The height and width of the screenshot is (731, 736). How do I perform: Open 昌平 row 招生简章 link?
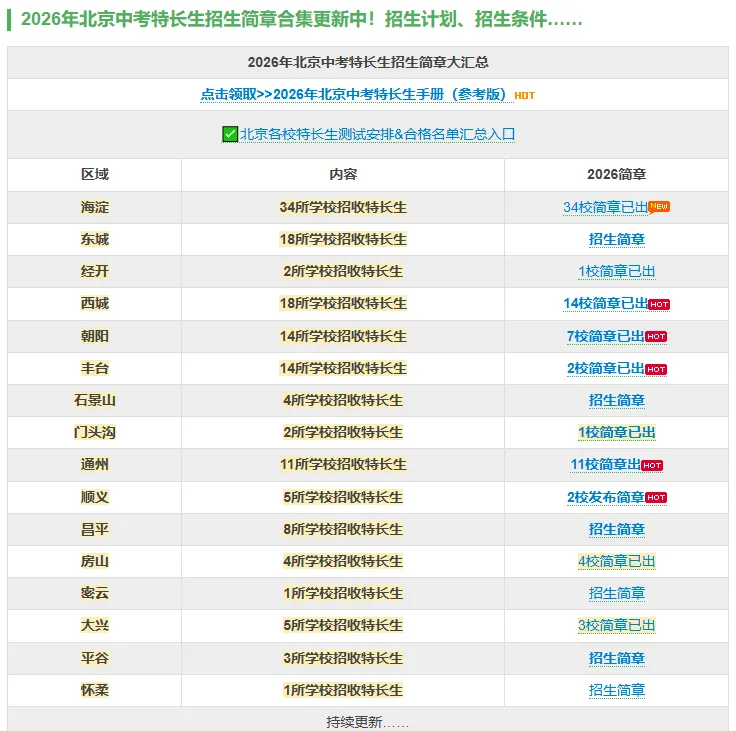(x=616, y=530)
